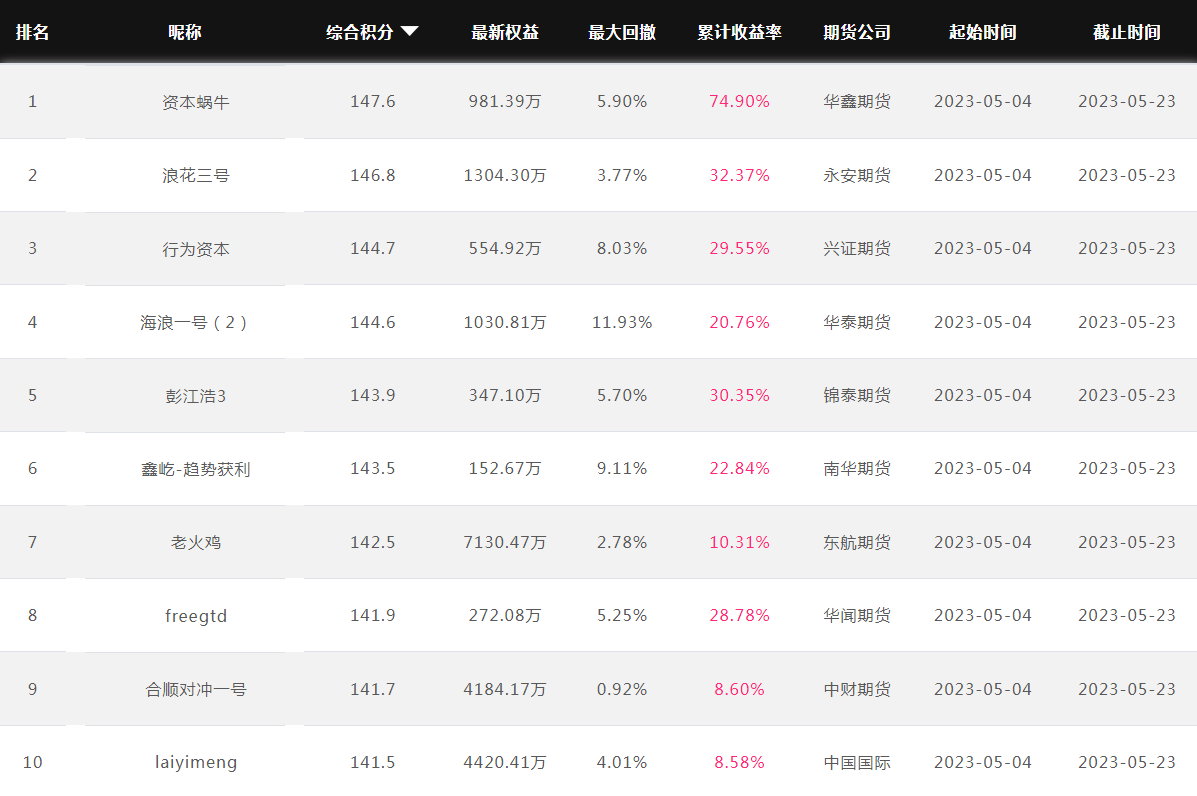Select score 143.9
Screen dimensions: 1197x796
click(373, 395)
